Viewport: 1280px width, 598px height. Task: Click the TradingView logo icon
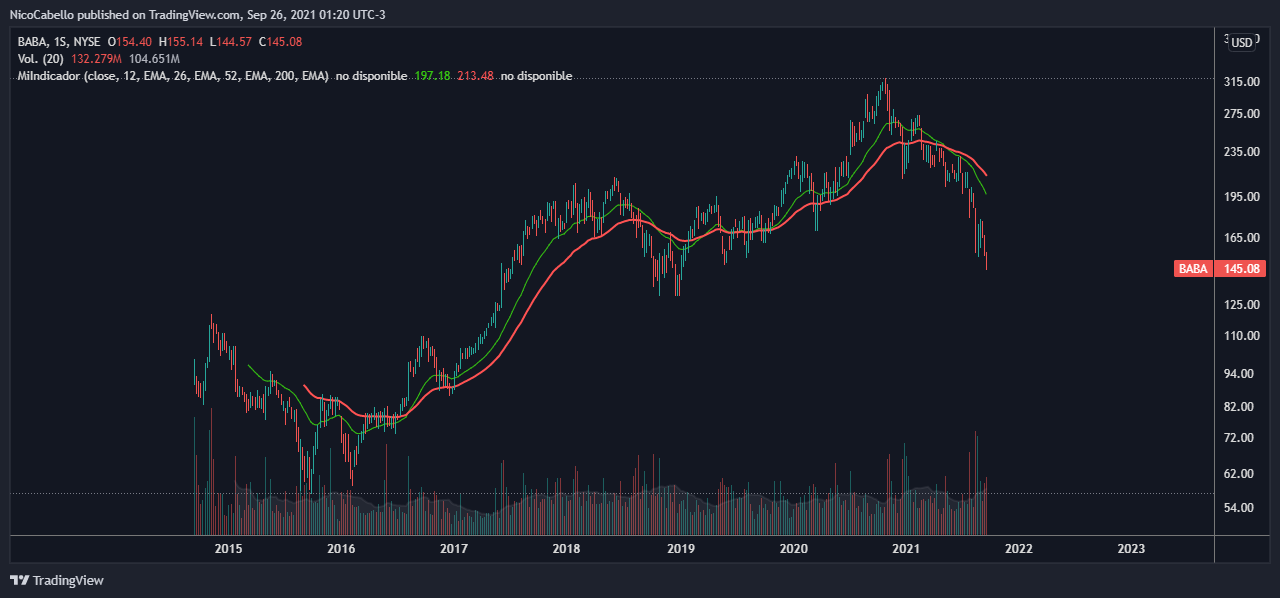(x=19, y=580)
